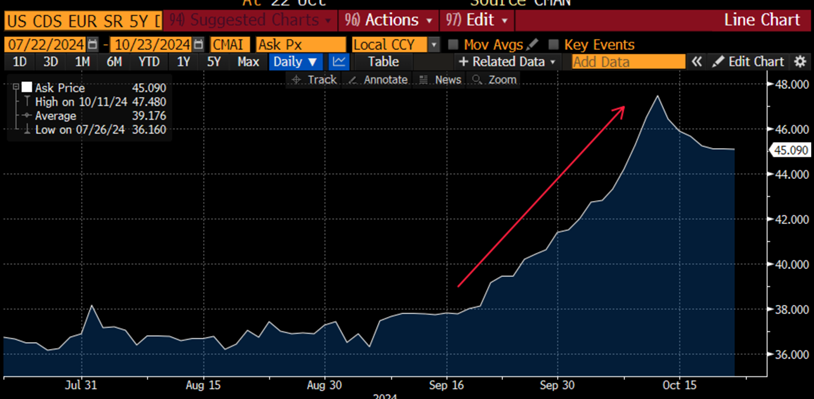The height and width of the screenshot is (399, 814).
Task: Click the US CDS EUR SR 5Y security field
Action: [83, 21]
